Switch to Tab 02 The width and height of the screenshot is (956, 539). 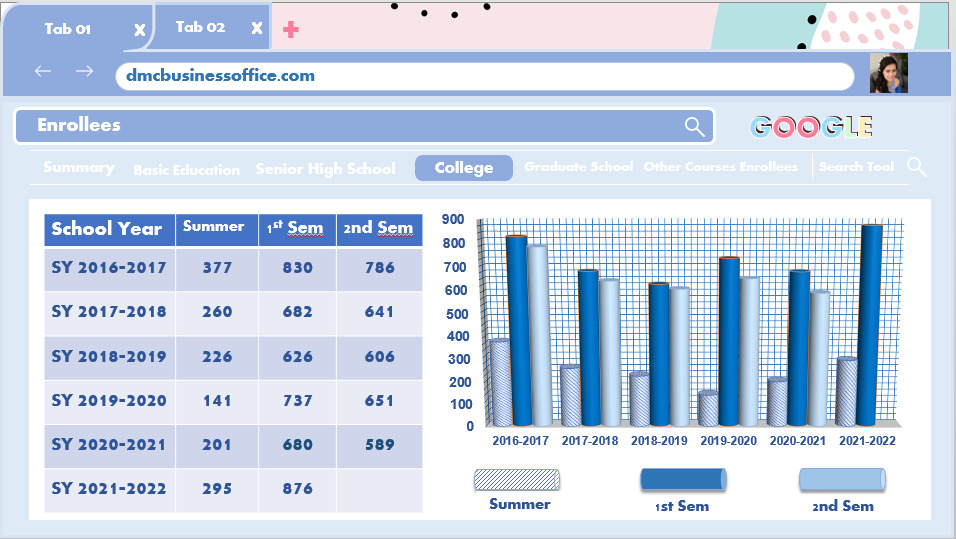(x=200, y=27)
